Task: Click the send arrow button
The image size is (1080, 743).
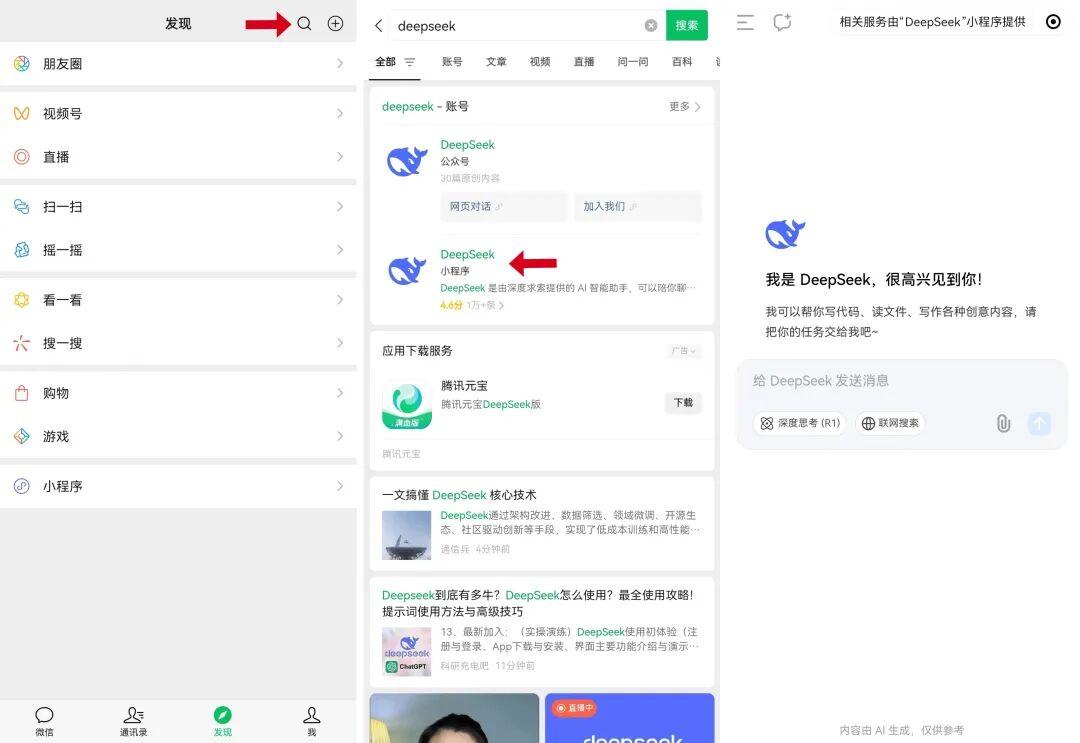Action: tap(1039, 423)
